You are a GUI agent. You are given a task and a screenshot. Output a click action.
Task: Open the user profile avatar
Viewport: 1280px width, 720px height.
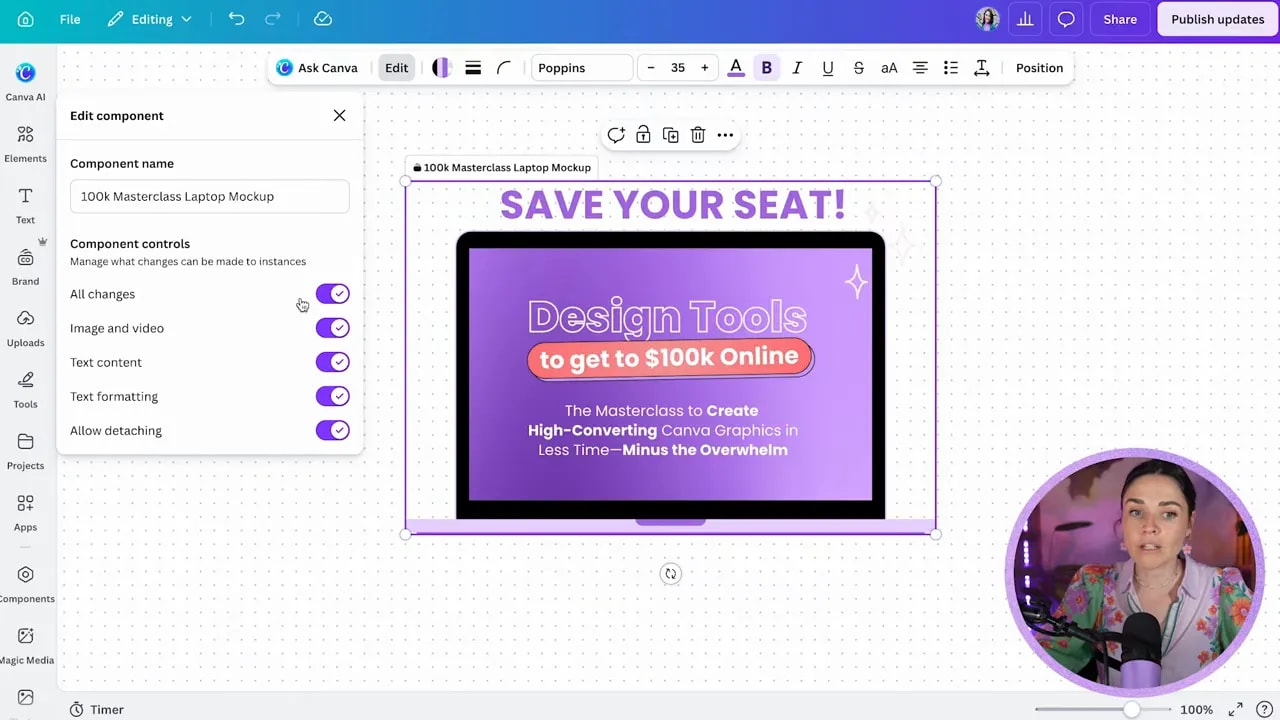pos(987,19)
